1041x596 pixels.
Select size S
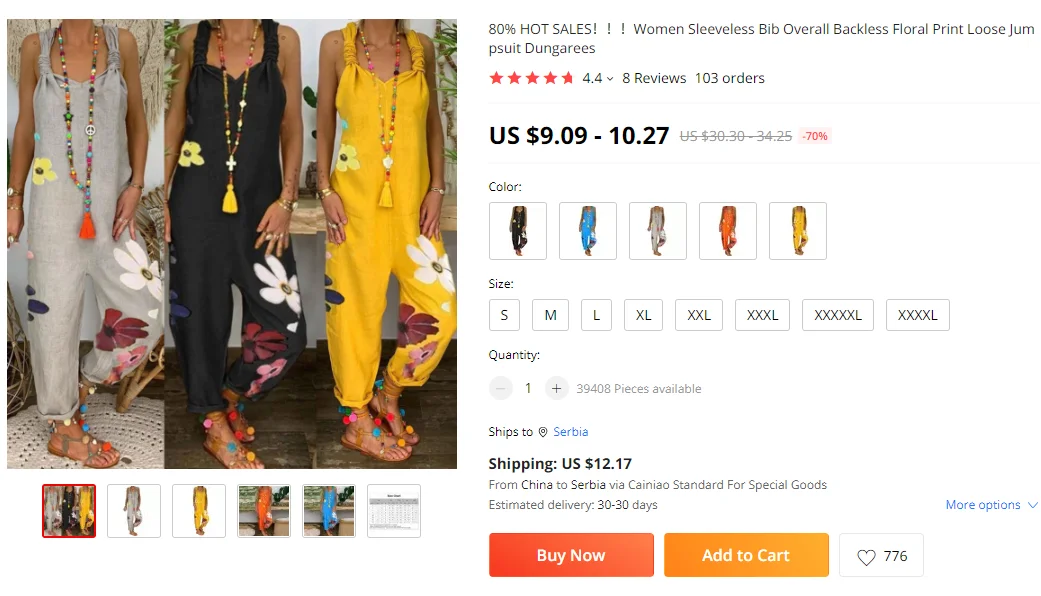click(x=504, y=315)
